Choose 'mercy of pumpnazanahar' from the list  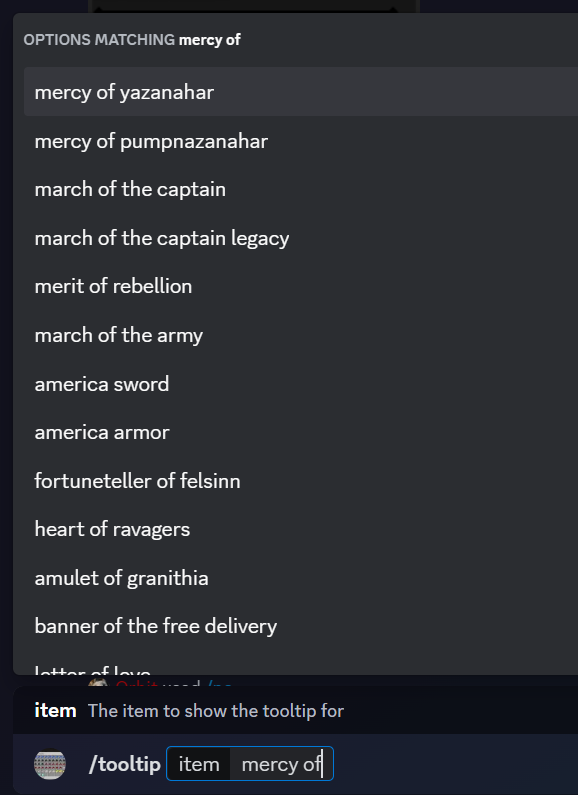pos(301,140)
